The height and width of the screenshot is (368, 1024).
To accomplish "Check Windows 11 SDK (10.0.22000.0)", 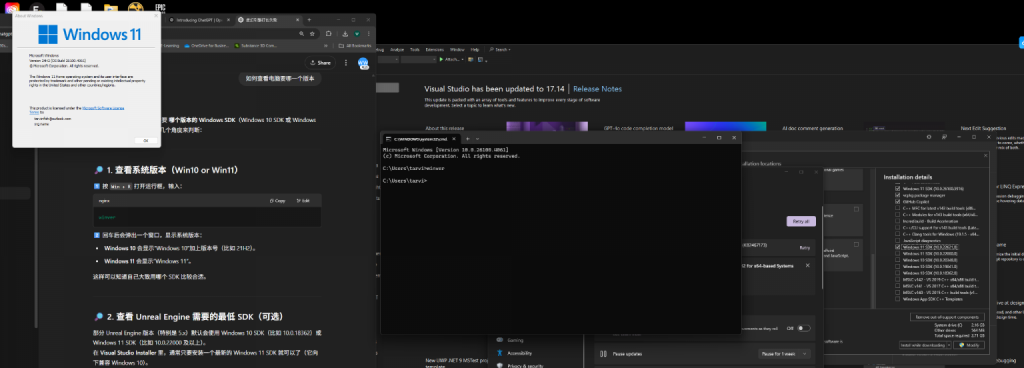I will point(897,254).
